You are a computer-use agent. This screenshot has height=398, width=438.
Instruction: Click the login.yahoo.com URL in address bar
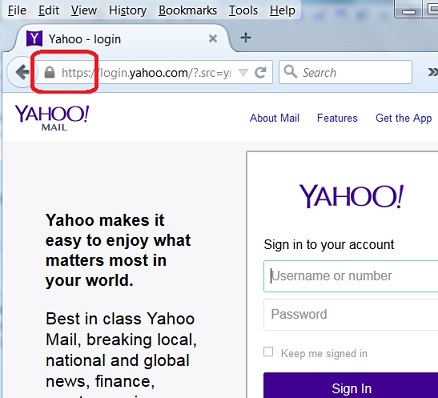pyautogui.click(x=146, y=73)
